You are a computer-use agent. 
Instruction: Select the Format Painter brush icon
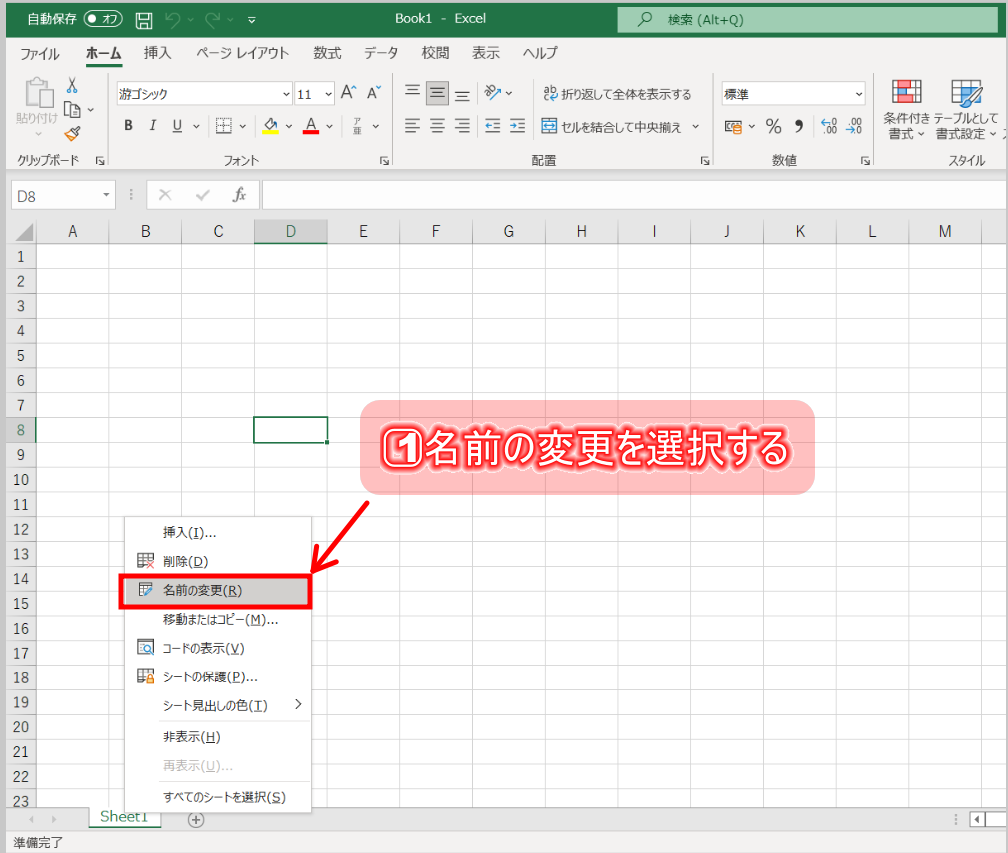coord(72,133)
